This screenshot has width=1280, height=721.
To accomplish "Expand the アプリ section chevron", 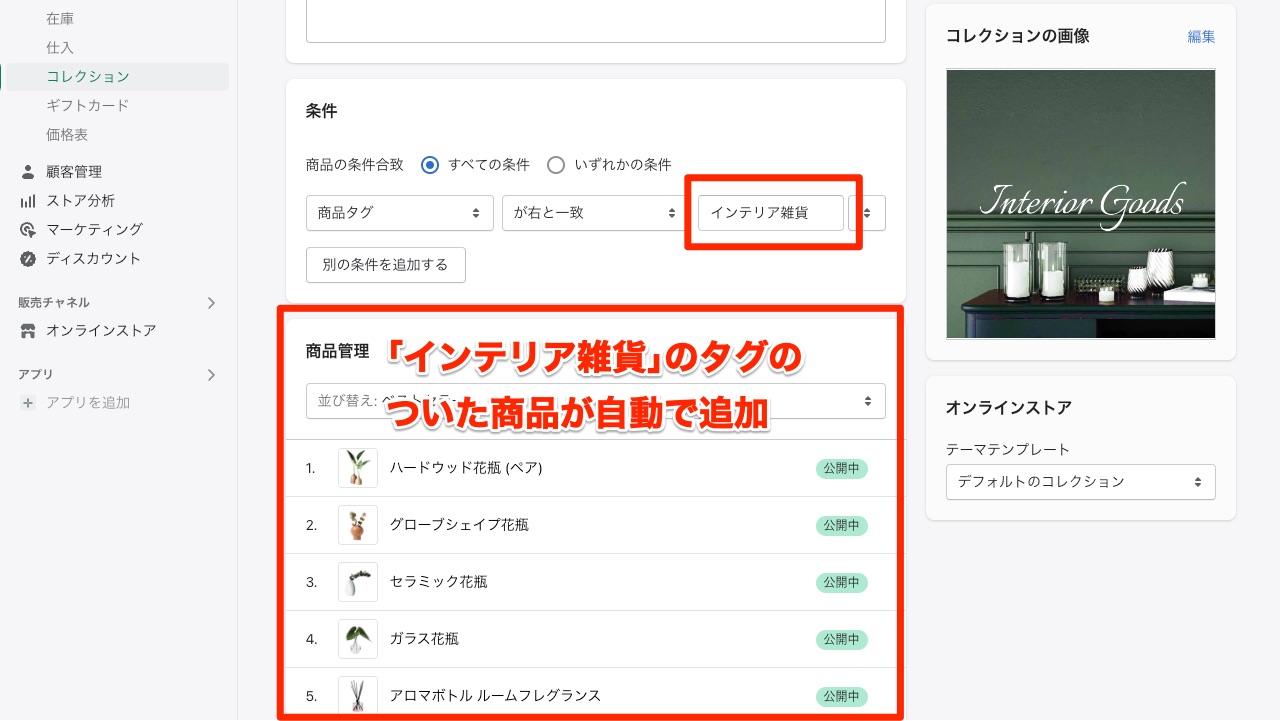I will tap(211, 375).
